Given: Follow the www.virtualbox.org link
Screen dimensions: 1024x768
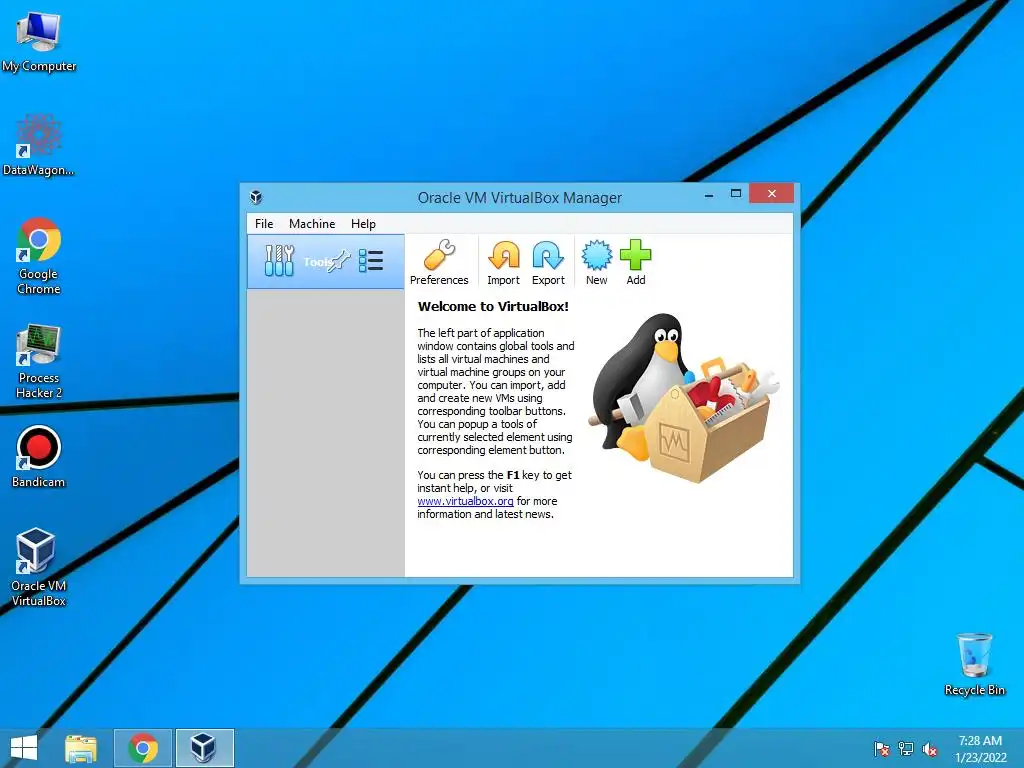Looking at the screenshot, I should pyautogui.click(x=466, y=501).
